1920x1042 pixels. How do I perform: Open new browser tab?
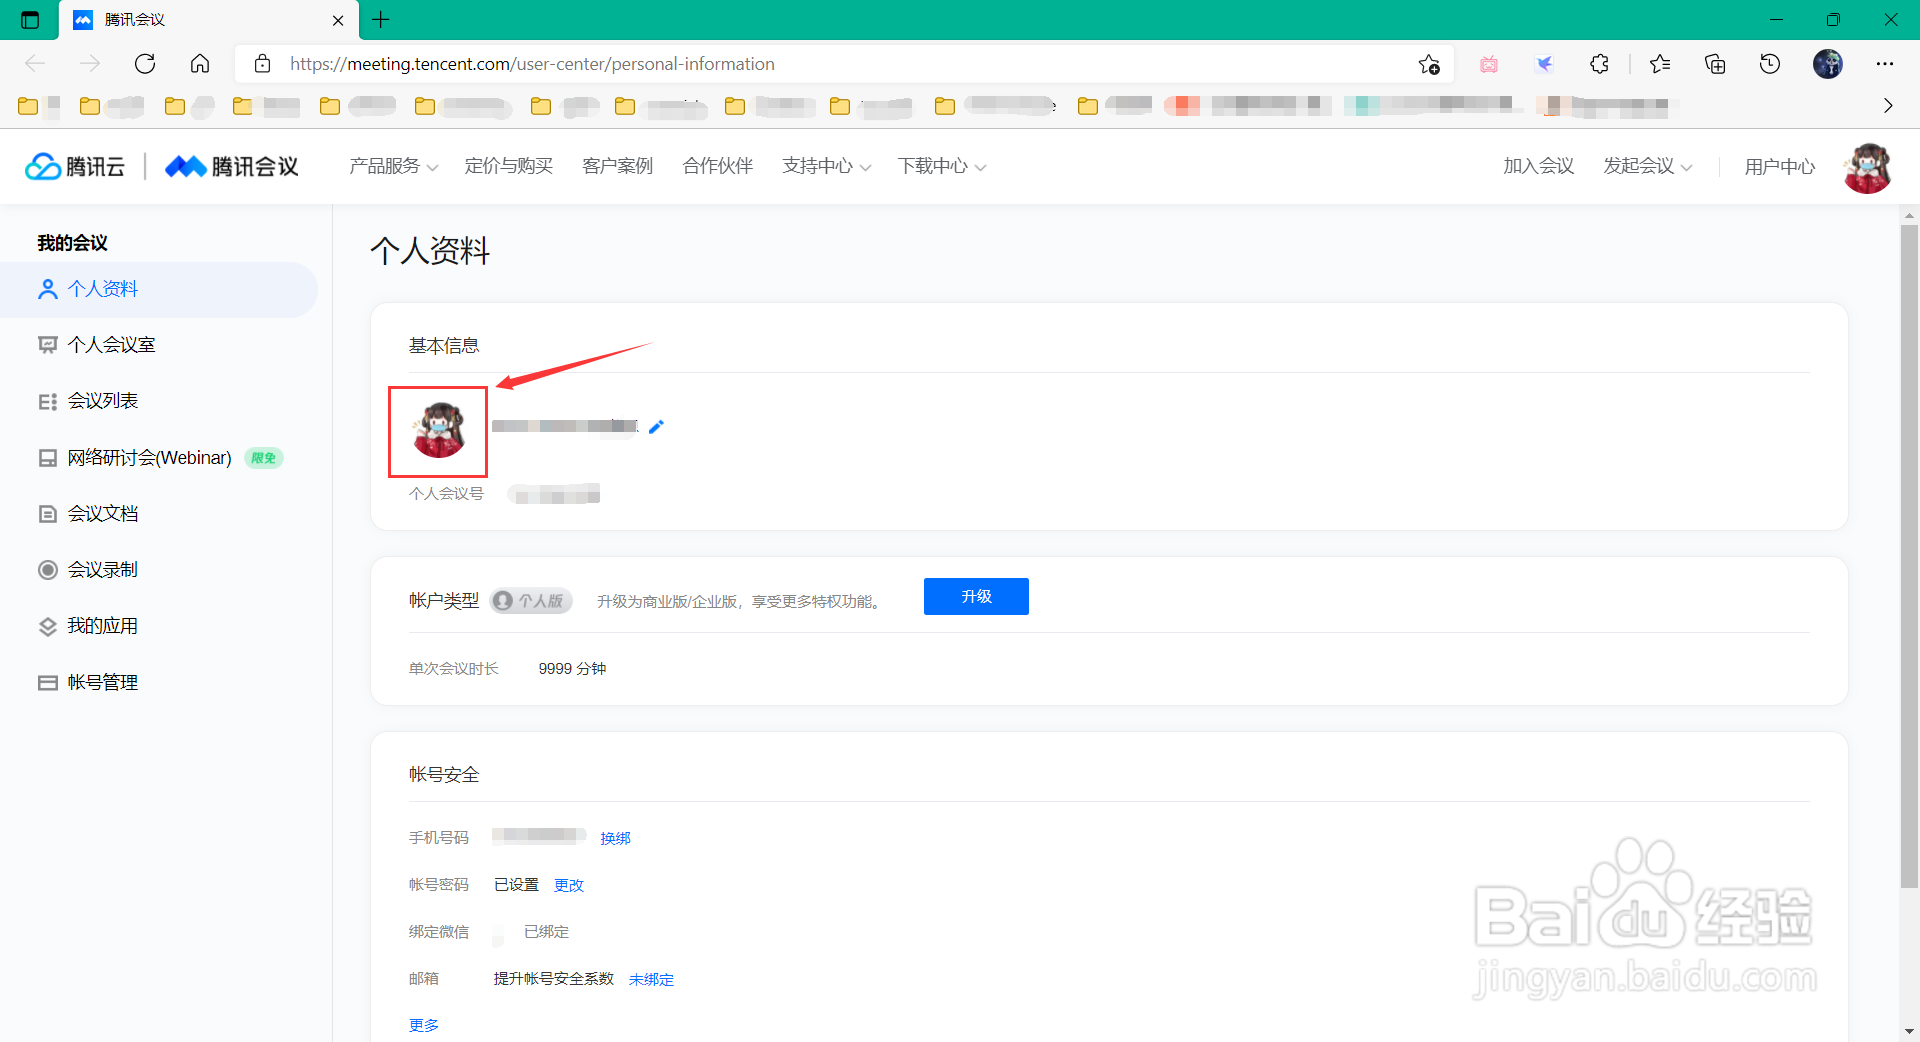point(381,19)
